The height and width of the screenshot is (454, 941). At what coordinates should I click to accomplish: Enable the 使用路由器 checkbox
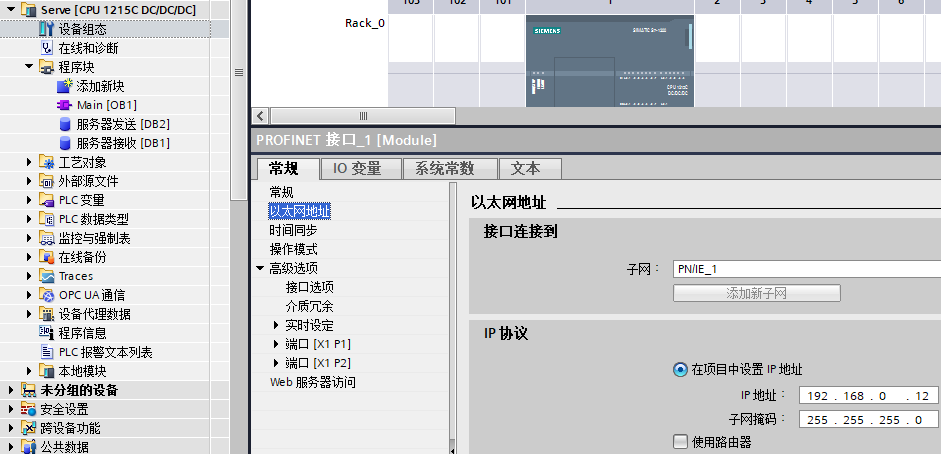(x=680, y=441)
